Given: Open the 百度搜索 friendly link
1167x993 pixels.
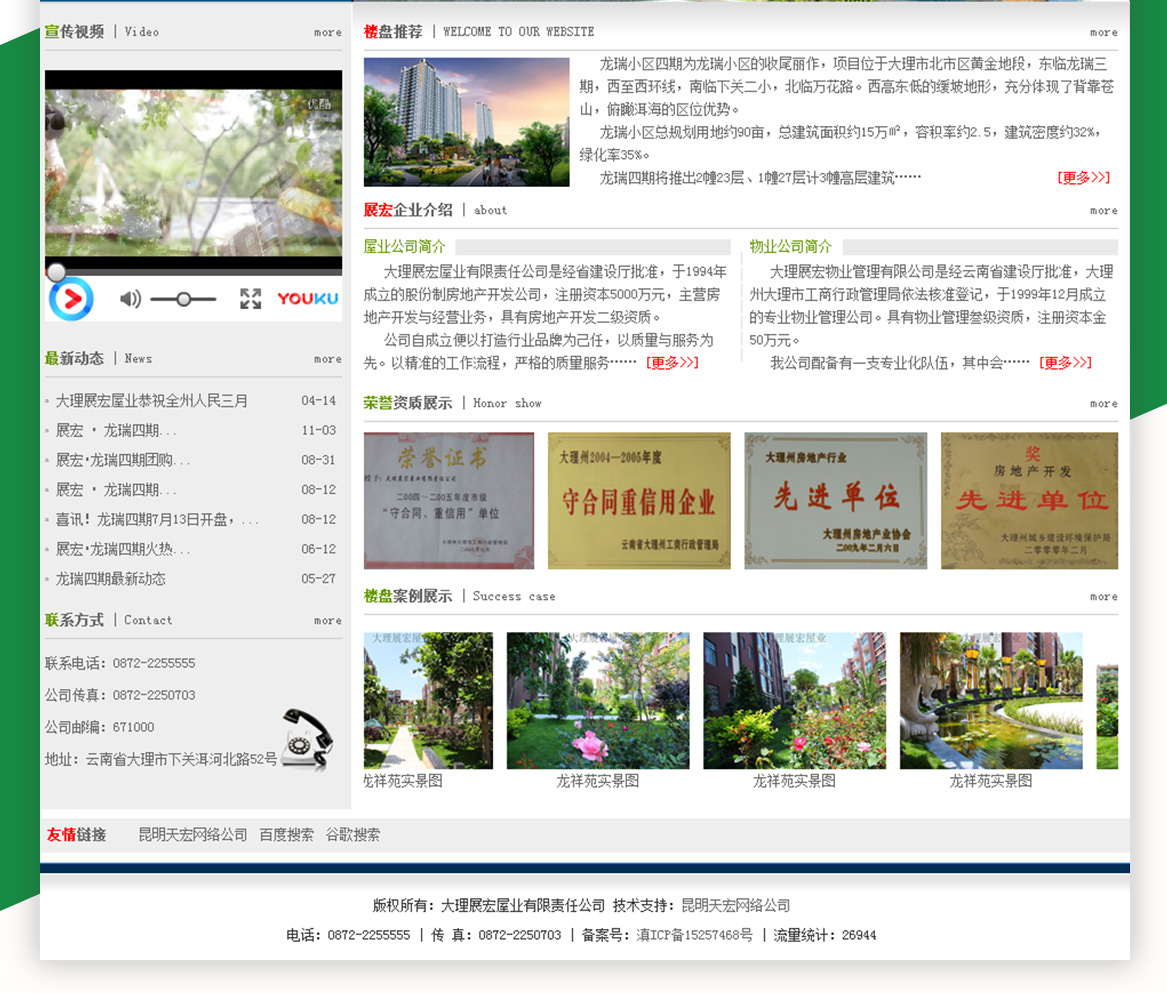Looking at the screenshot, I should click(x=286, y=835).
